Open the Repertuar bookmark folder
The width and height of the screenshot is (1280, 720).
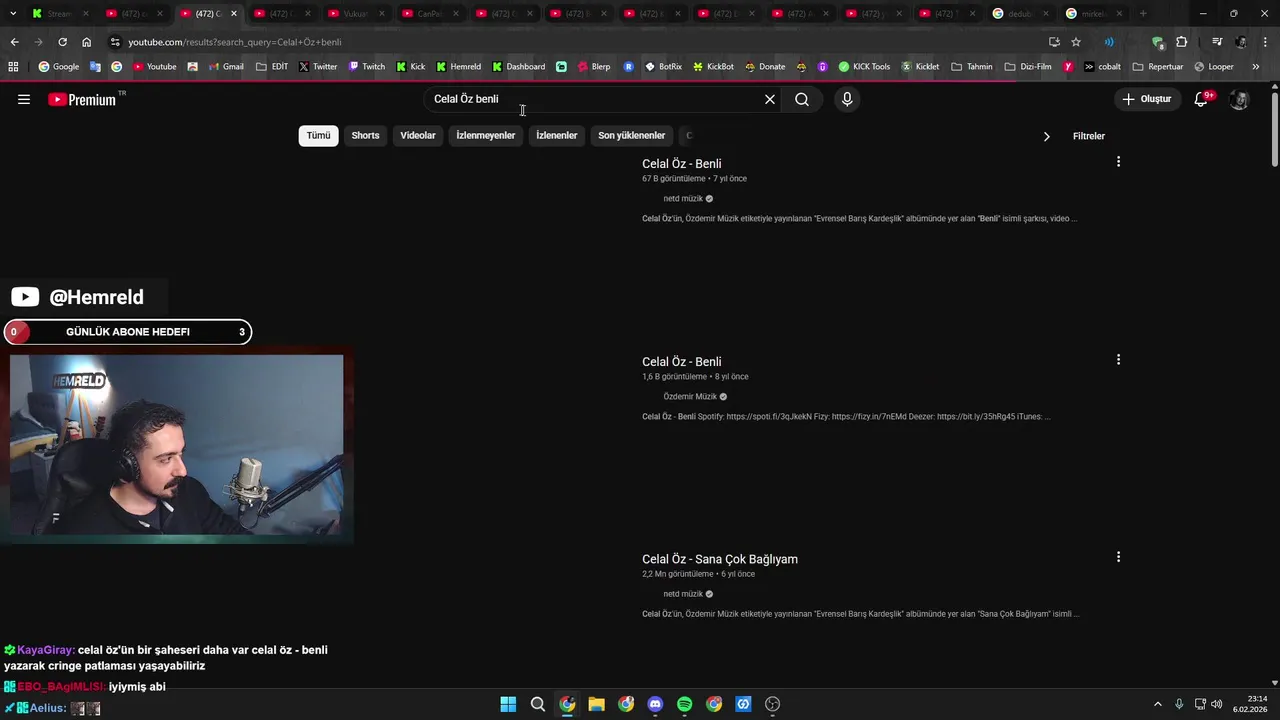click(1158, 67)
